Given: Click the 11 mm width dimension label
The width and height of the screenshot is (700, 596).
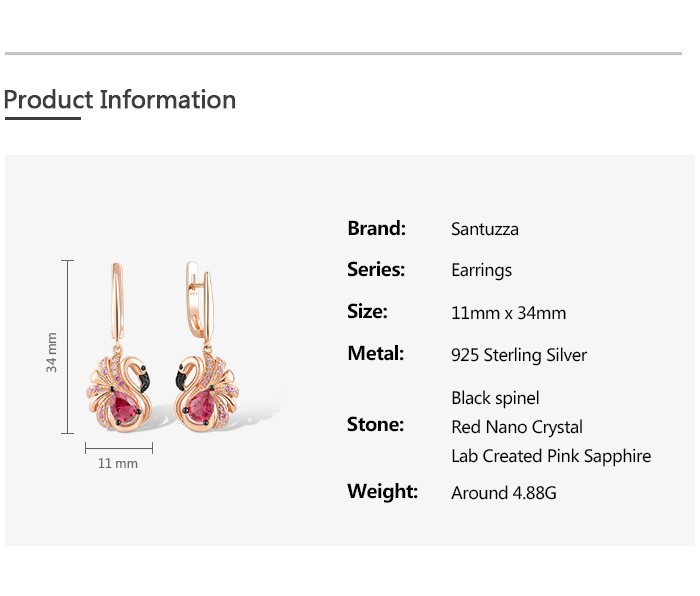Looking at the screenshot, I should coord(118,464).
